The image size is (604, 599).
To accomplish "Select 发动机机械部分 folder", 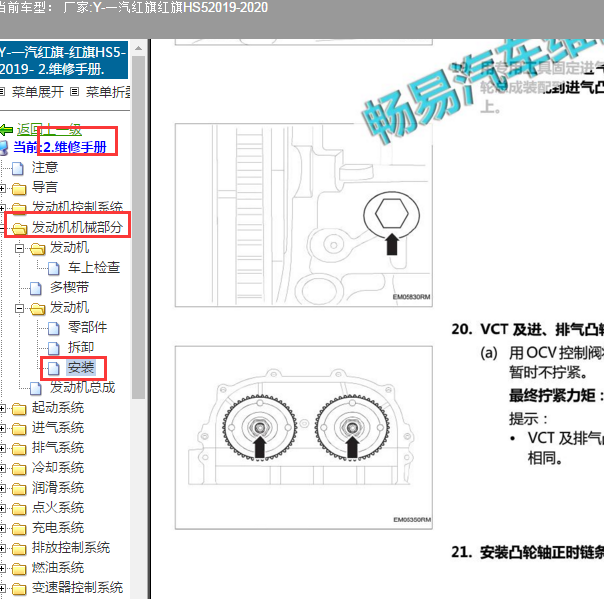I will tap(77, 227).
